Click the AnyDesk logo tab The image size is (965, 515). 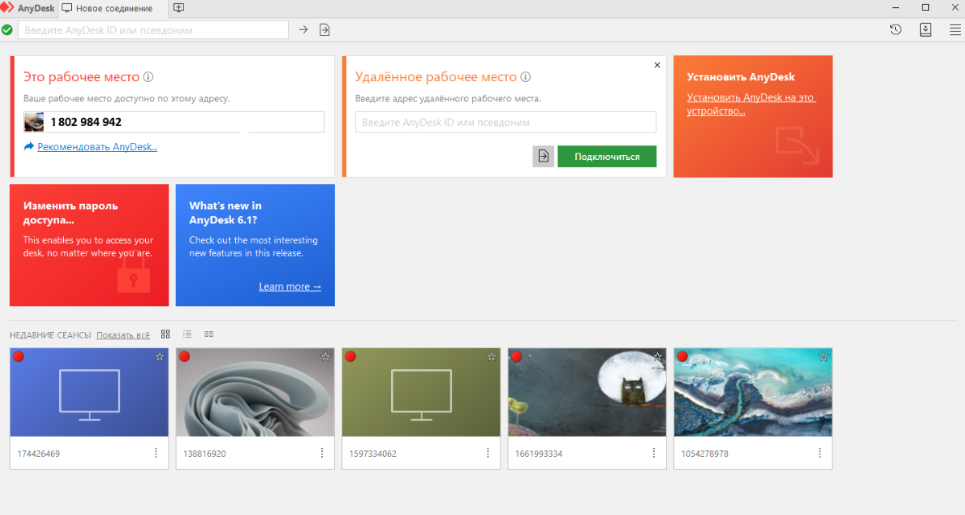(x=28, y=9)
